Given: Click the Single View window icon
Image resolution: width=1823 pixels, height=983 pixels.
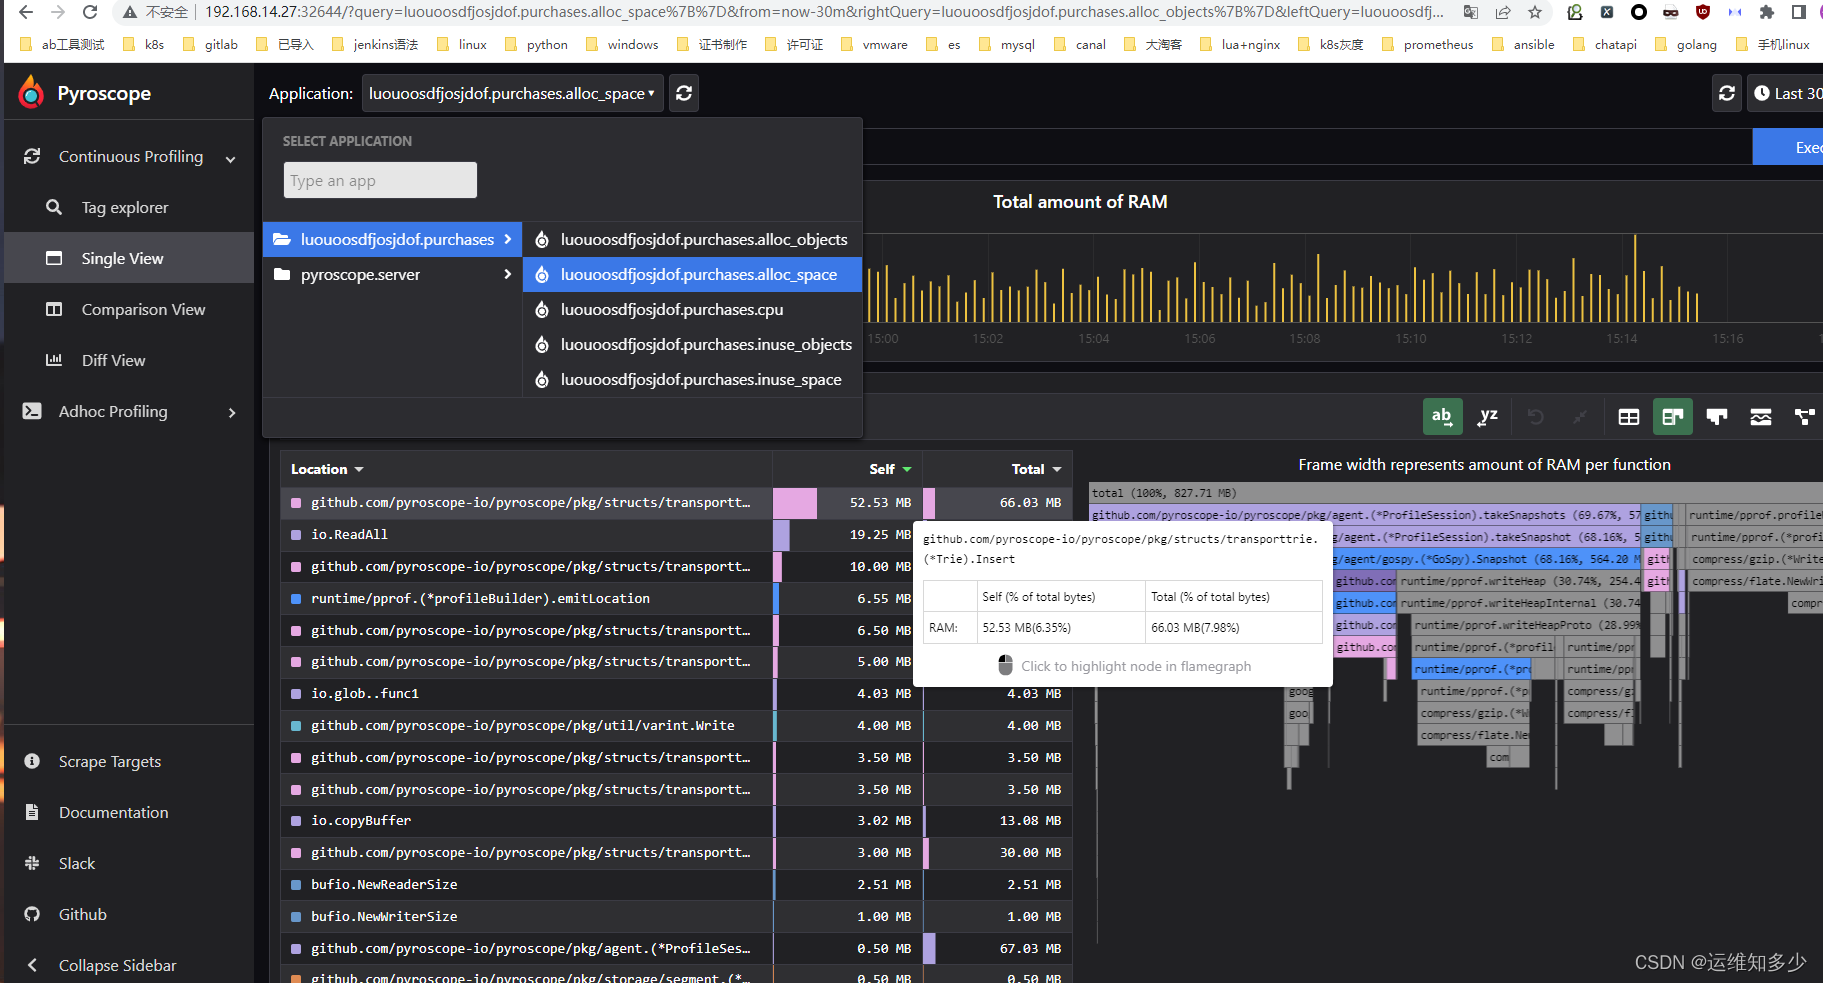Looking at the screenshot, I should [54, 258].
